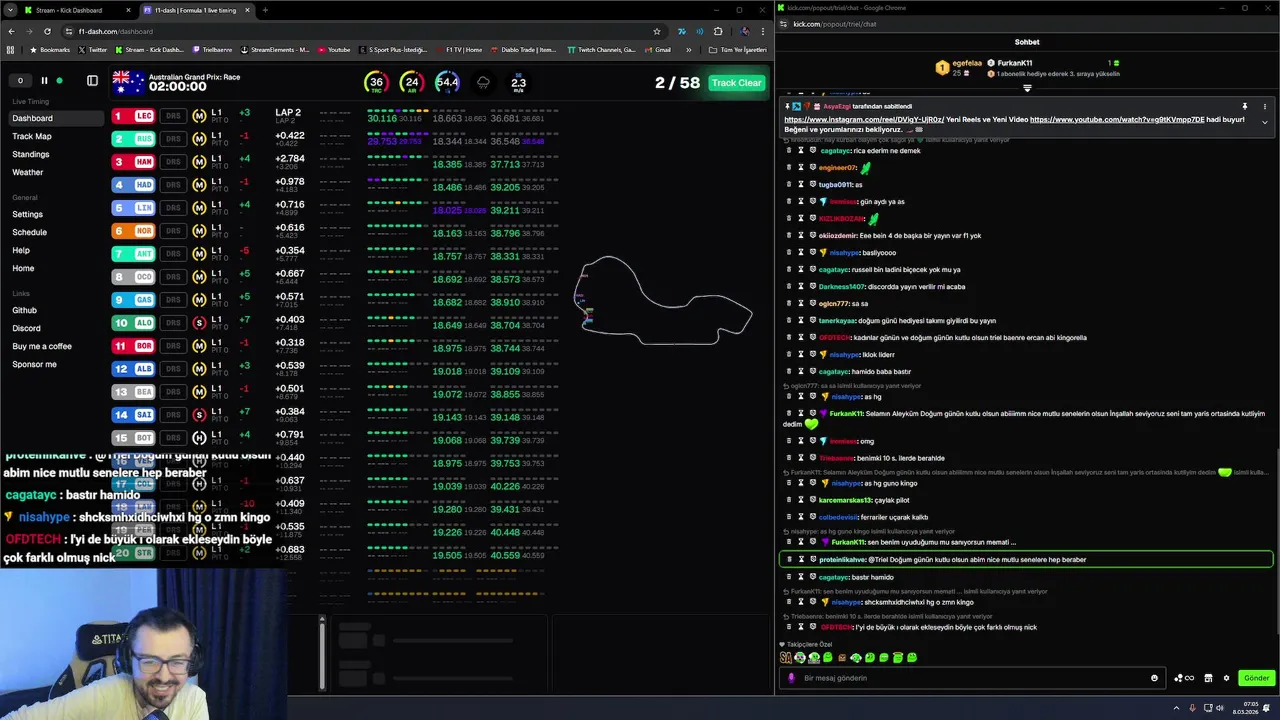Screen dimensions: 1280x720
Task: Open the Kick chat shop icon
Action: coord(1208,678)
